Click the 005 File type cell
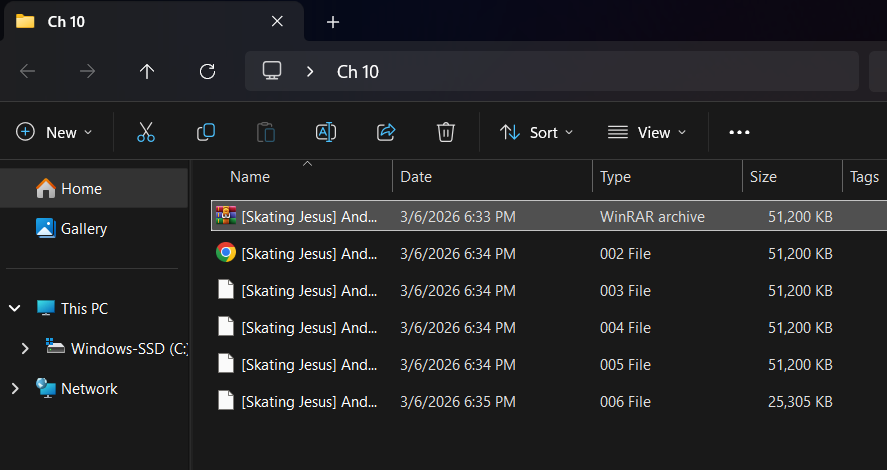 pyautogui.click(x=625, y=365)
